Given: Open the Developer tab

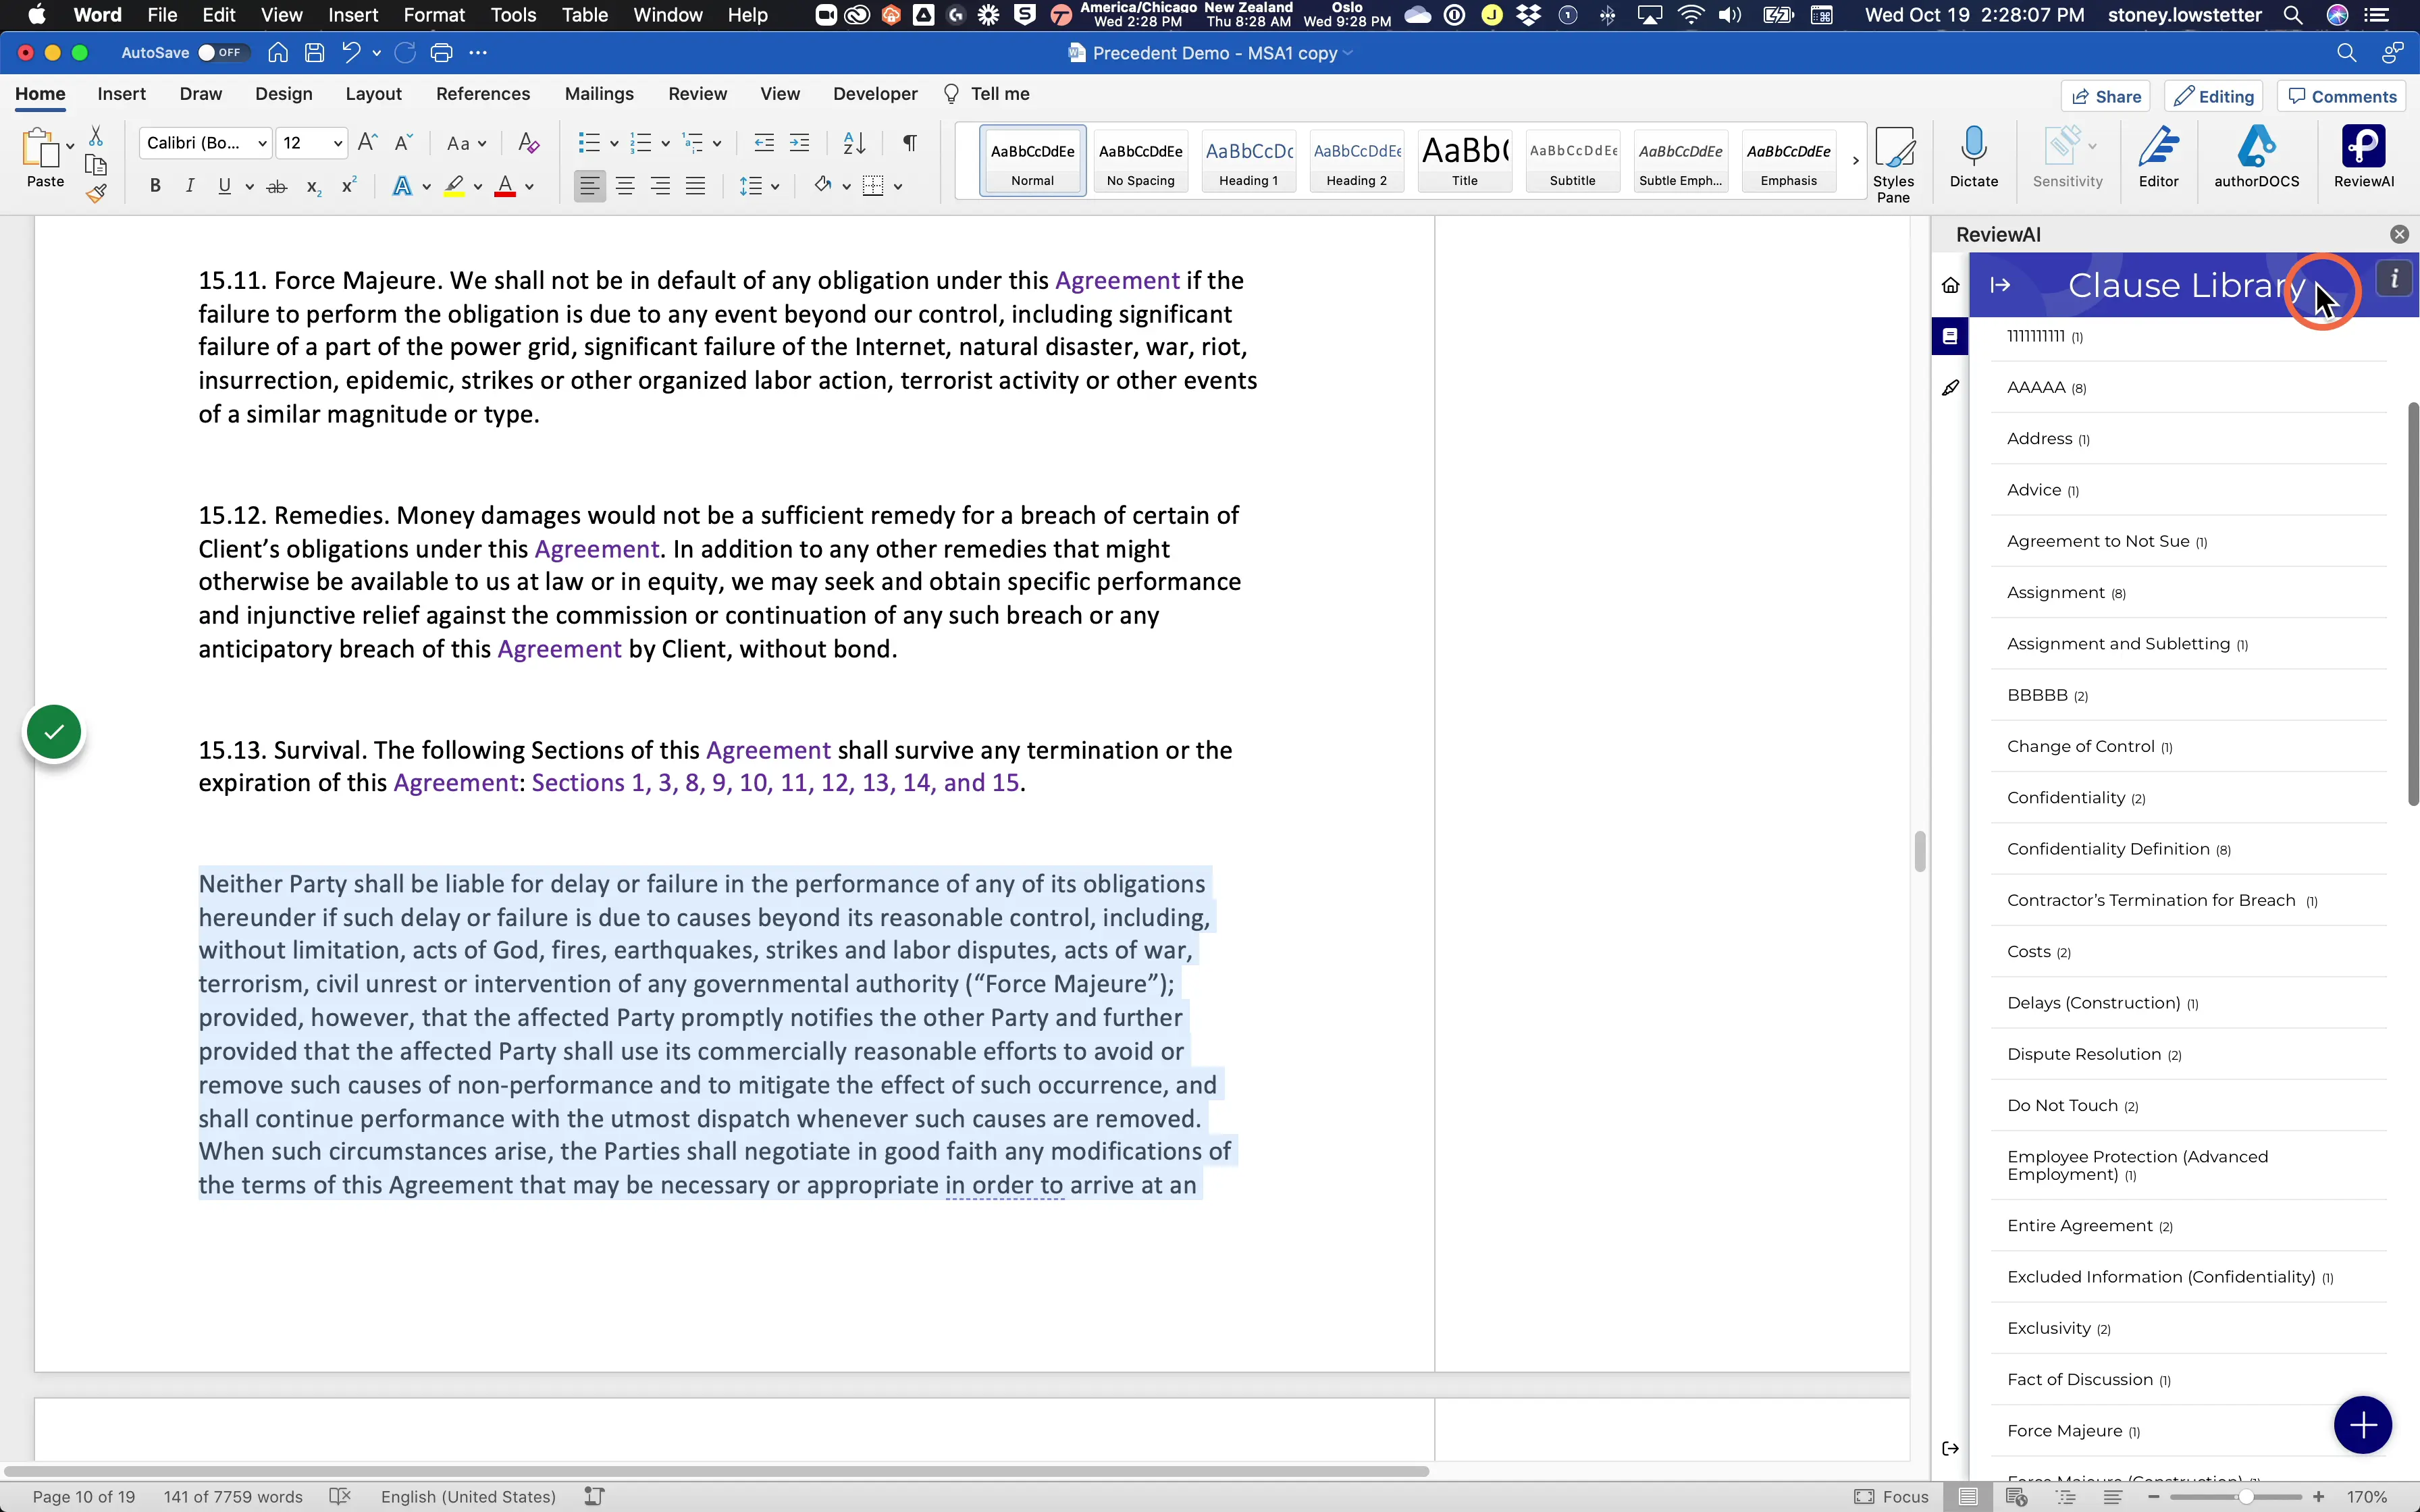Looking at the screenshot, I should pos(875,94).
